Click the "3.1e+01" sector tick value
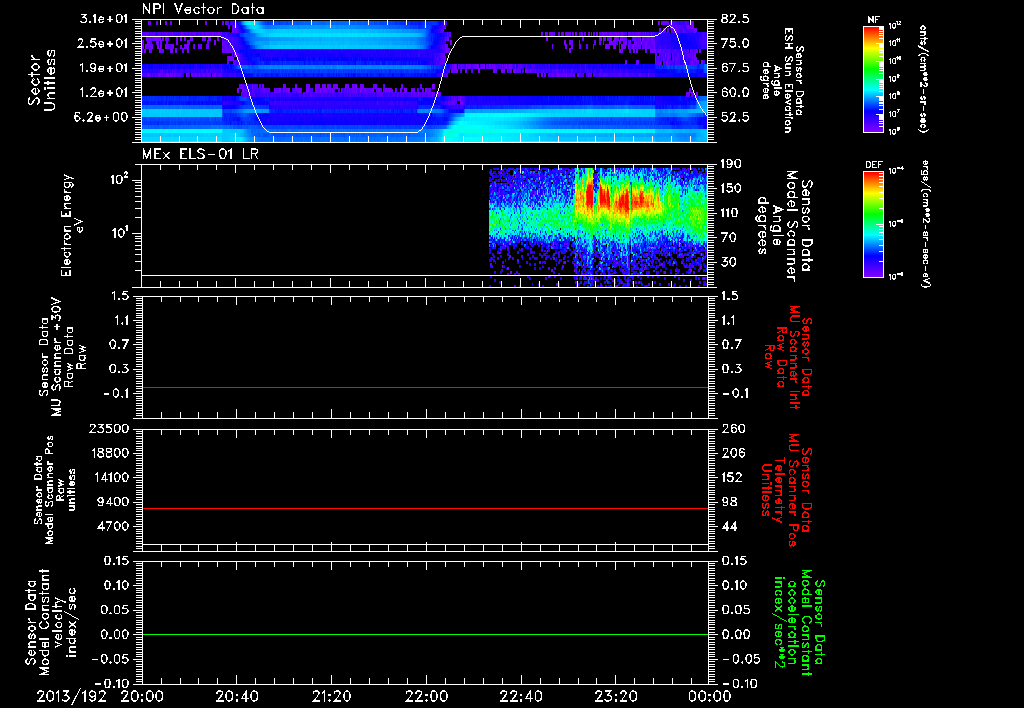1024x708 pixels. [x=105, y=19]
